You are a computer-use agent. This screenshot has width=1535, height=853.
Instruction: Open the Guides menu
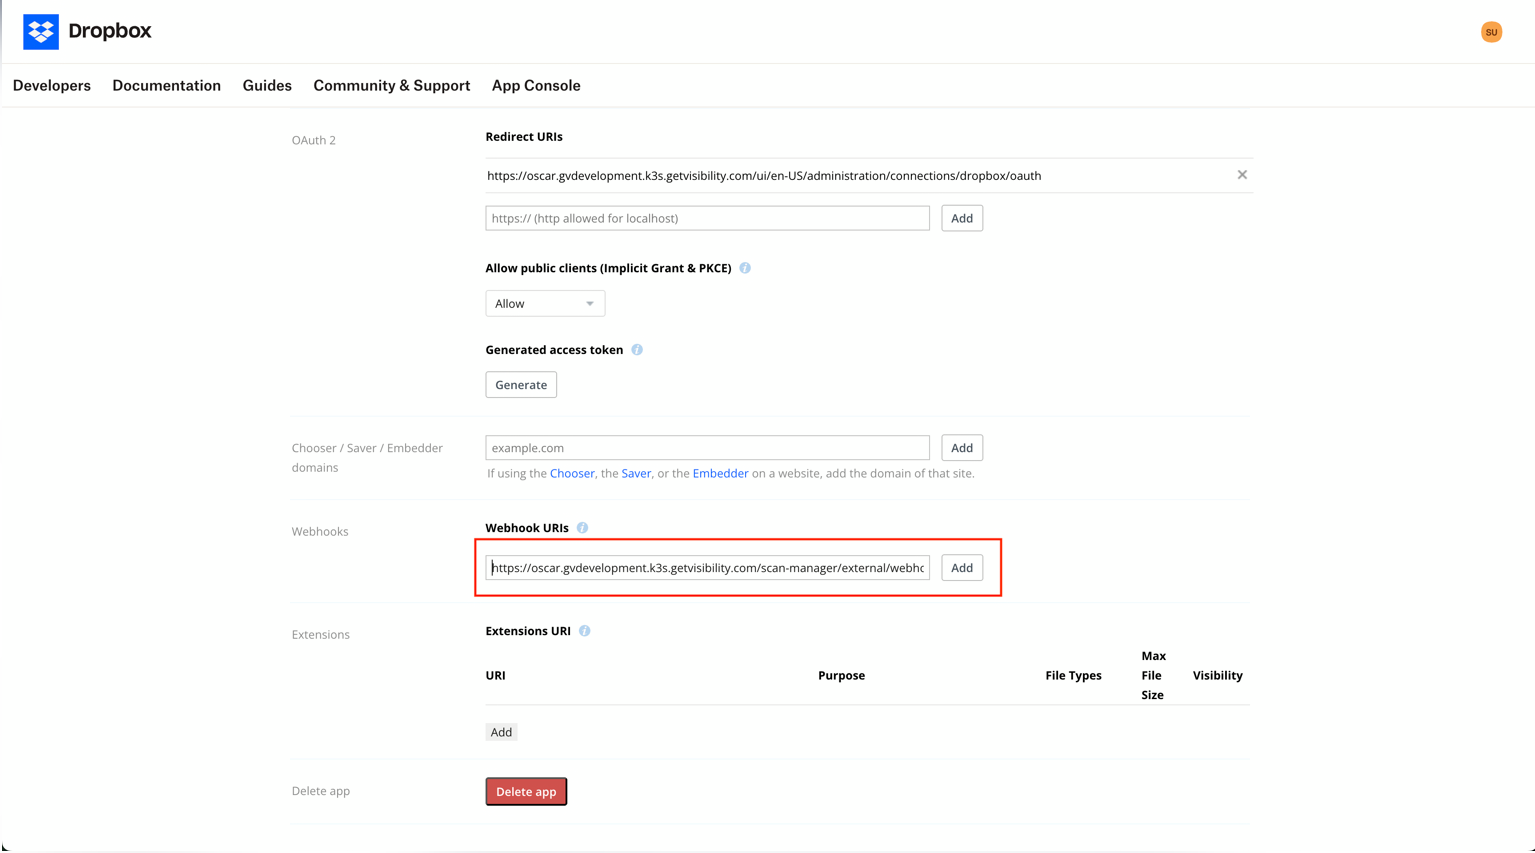267,86
